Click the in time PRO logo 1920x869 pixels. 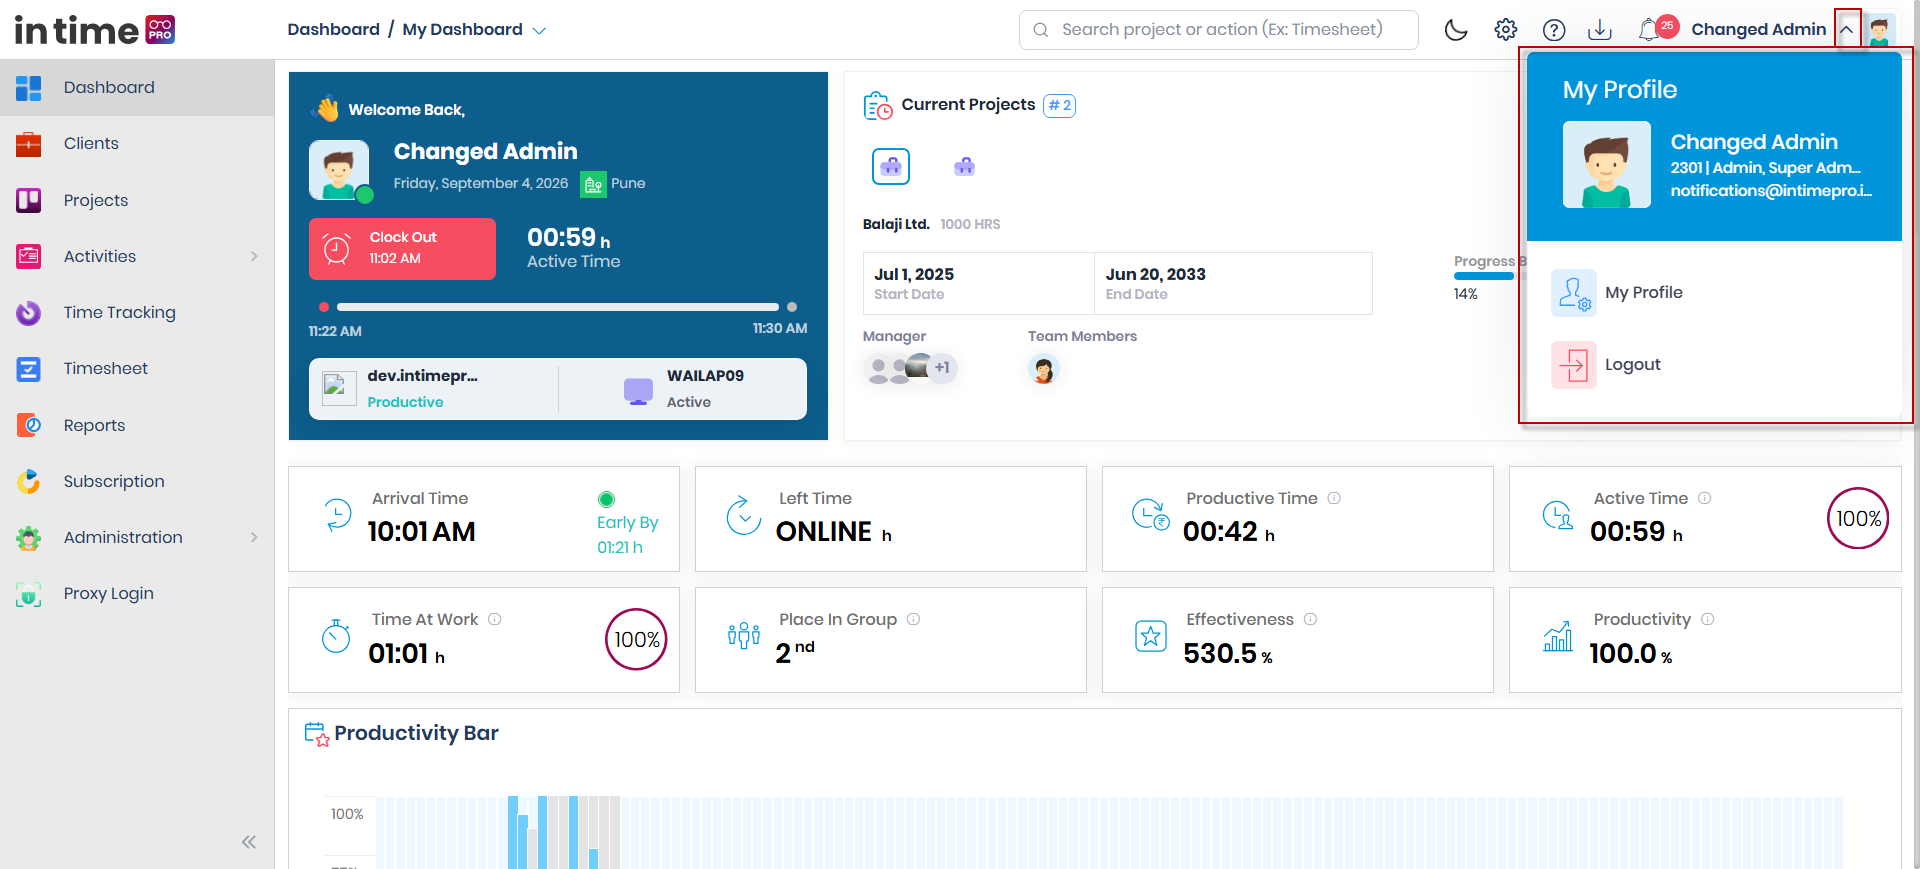click(x=95, y=30)
